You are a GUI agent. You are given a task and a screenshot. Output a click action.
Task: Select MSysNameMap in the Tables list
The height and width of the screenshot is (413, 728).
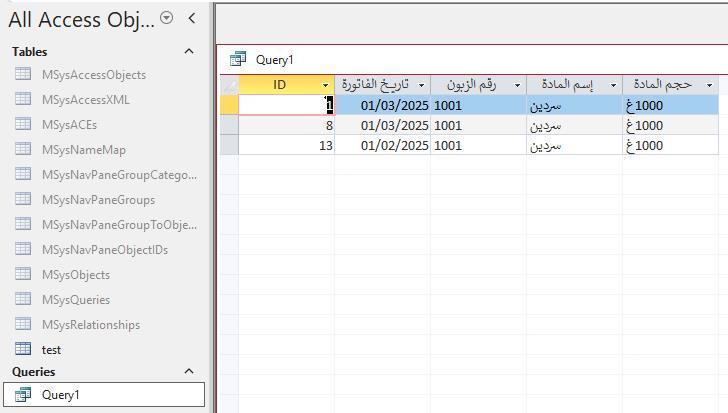(84, 150)
